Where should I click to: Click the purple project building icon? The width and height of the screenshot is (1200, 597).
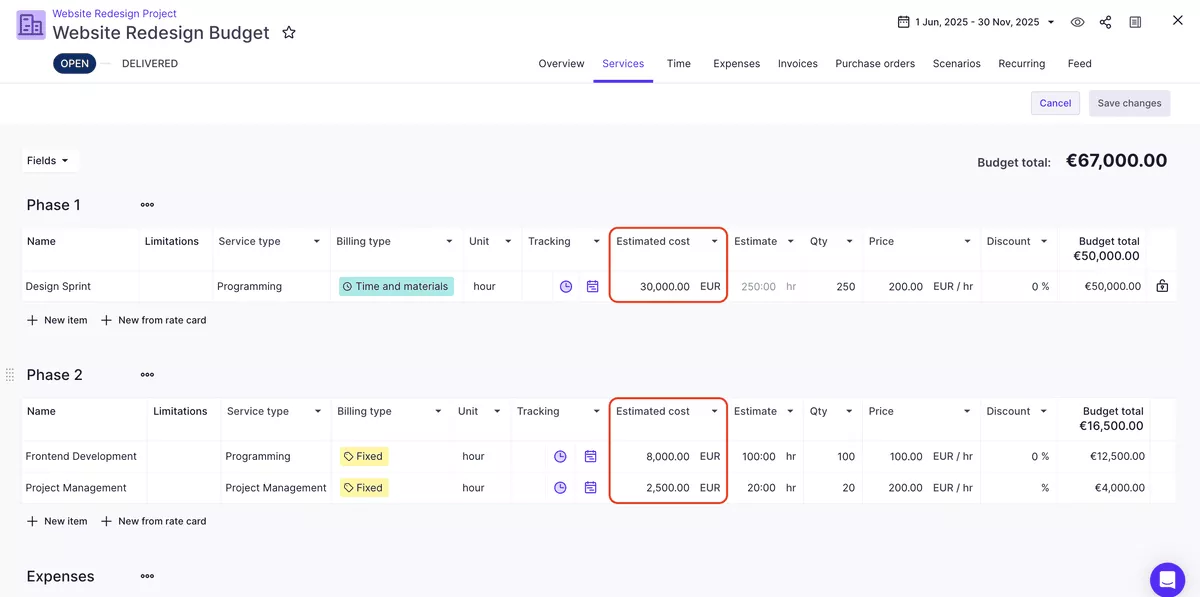point(31,25)
